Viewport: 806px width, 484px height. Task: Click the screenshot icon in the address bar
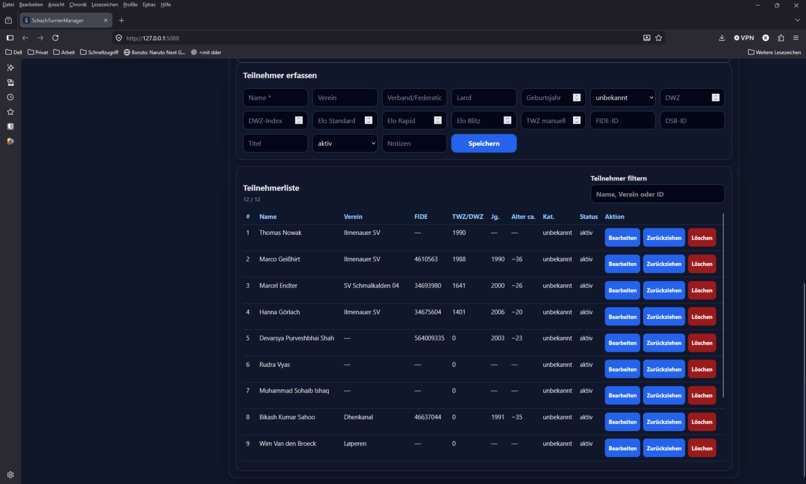[x=647, y=38]
